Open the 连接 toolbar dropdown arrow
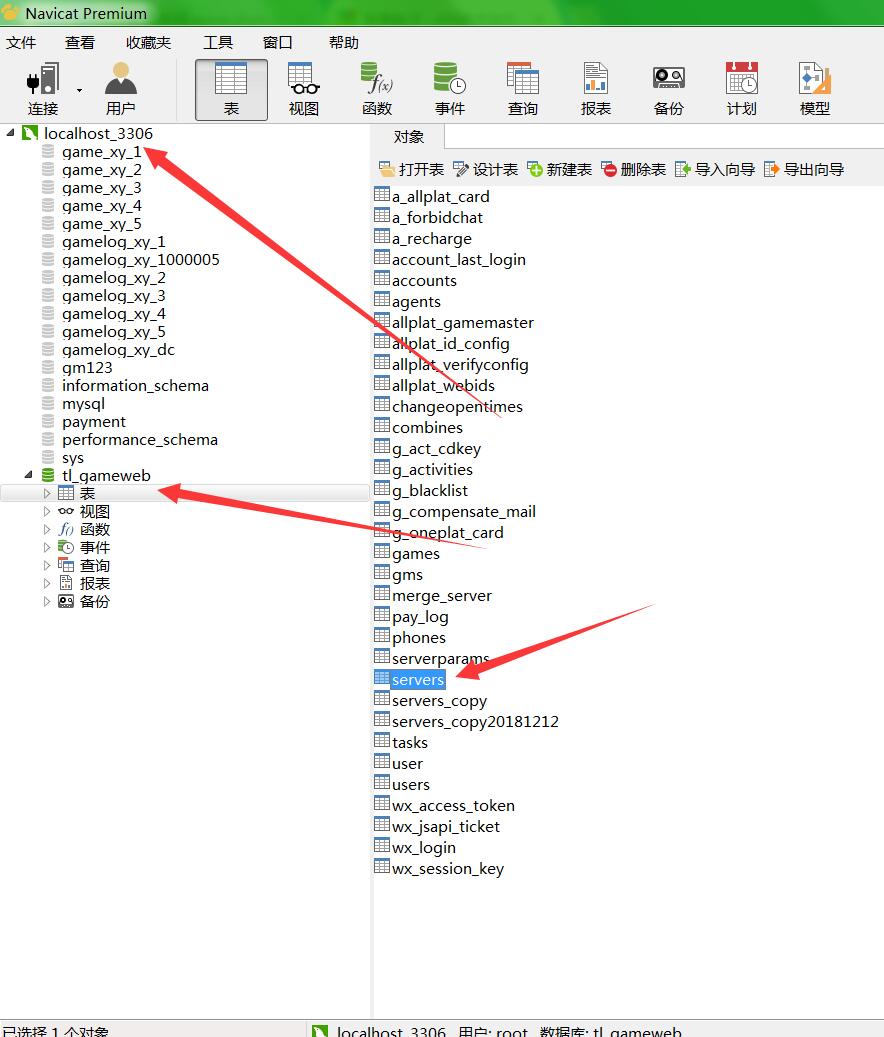Viewport: 884px width, 1037px height. coord(79,90)
